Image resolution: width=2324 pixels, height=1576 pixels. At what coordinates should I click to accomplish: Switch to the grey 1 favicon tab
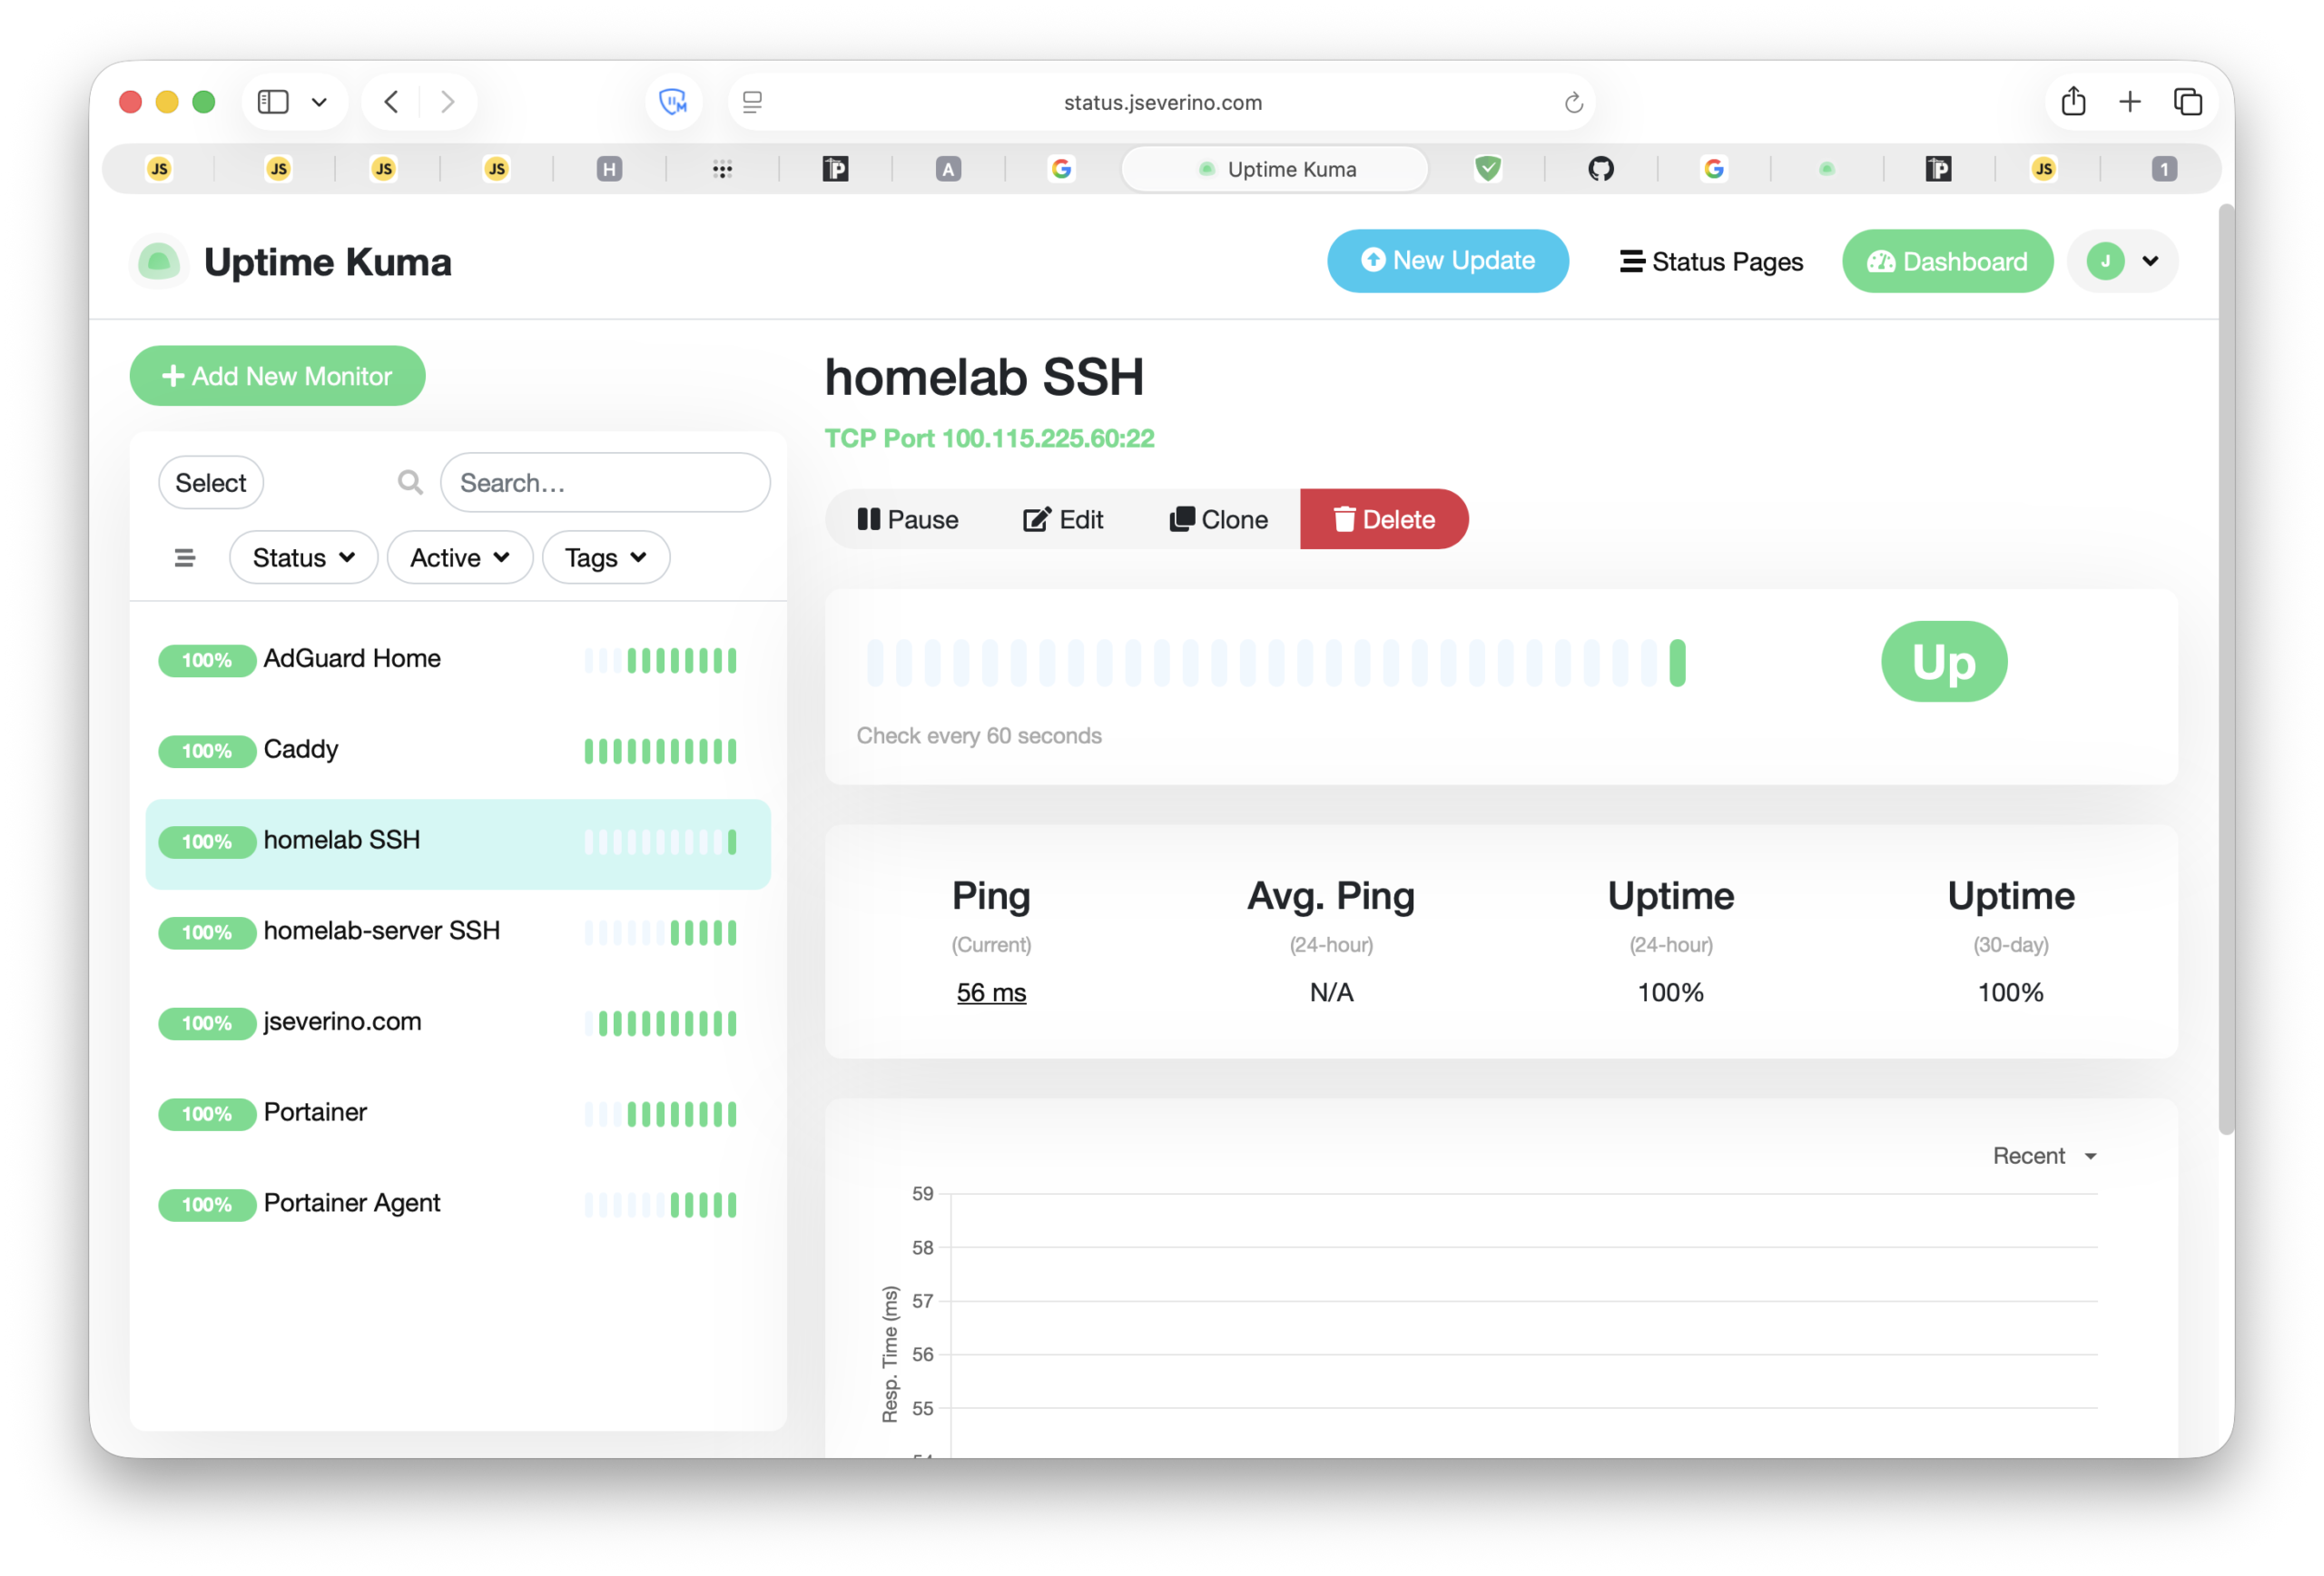pos(2164,169)
